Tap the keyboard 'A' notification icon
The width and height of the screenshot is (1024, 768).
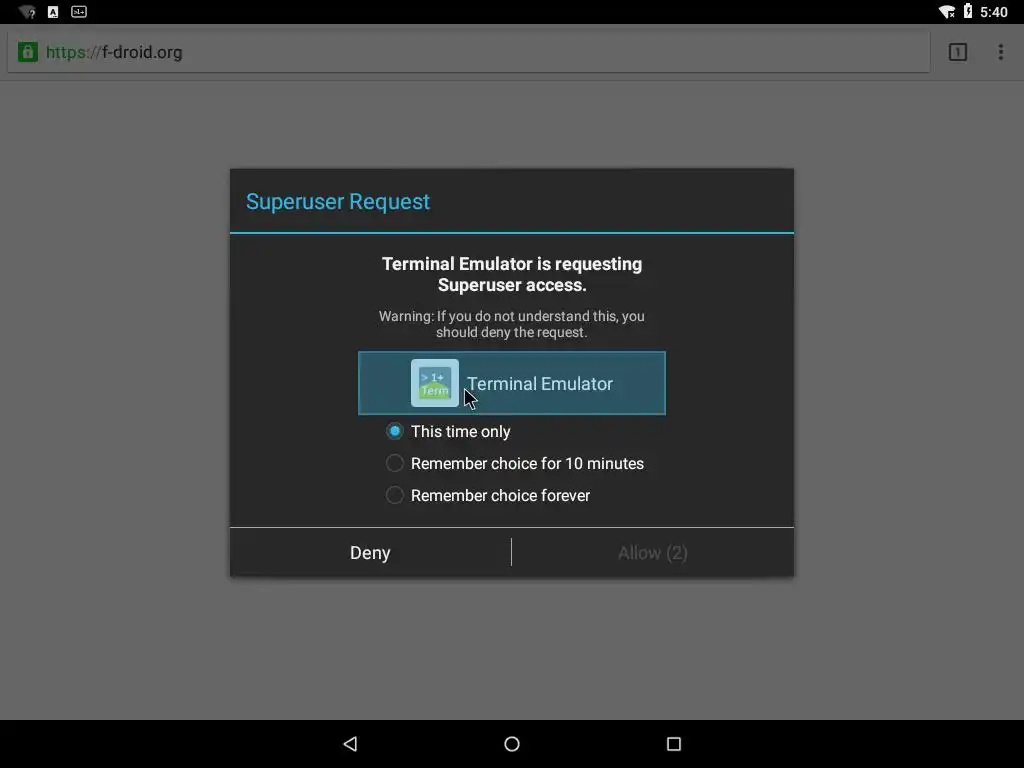click(53, 12)
